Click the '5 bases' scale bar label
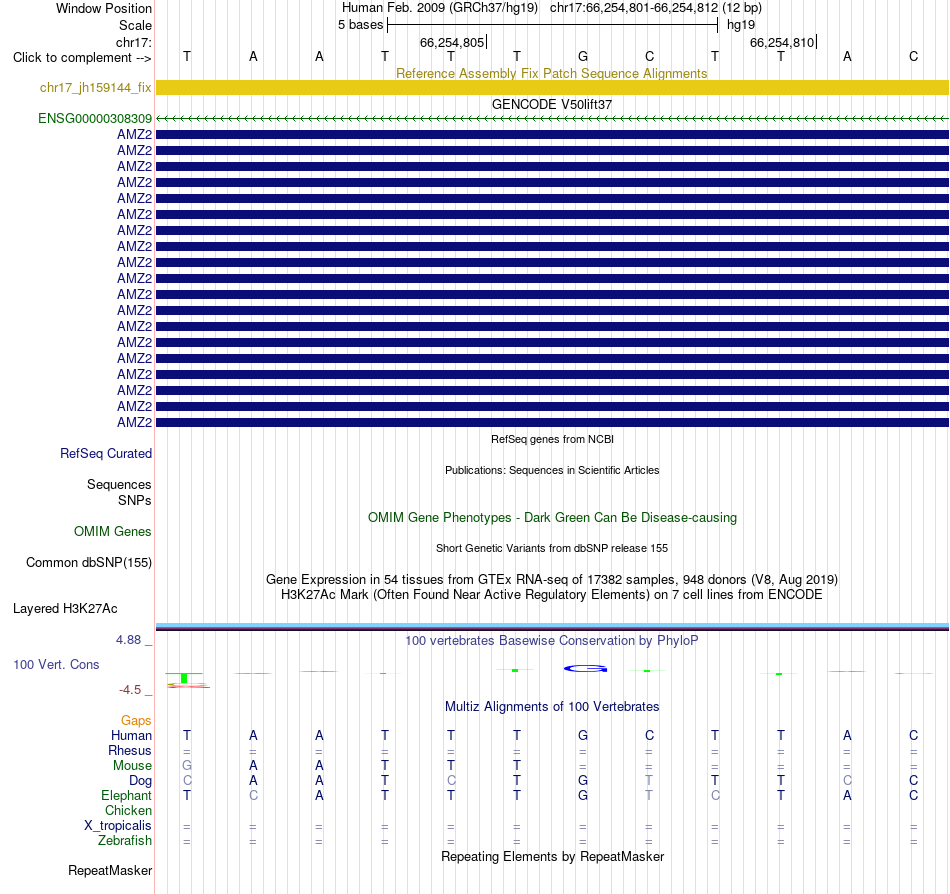 tap(360, 25)
